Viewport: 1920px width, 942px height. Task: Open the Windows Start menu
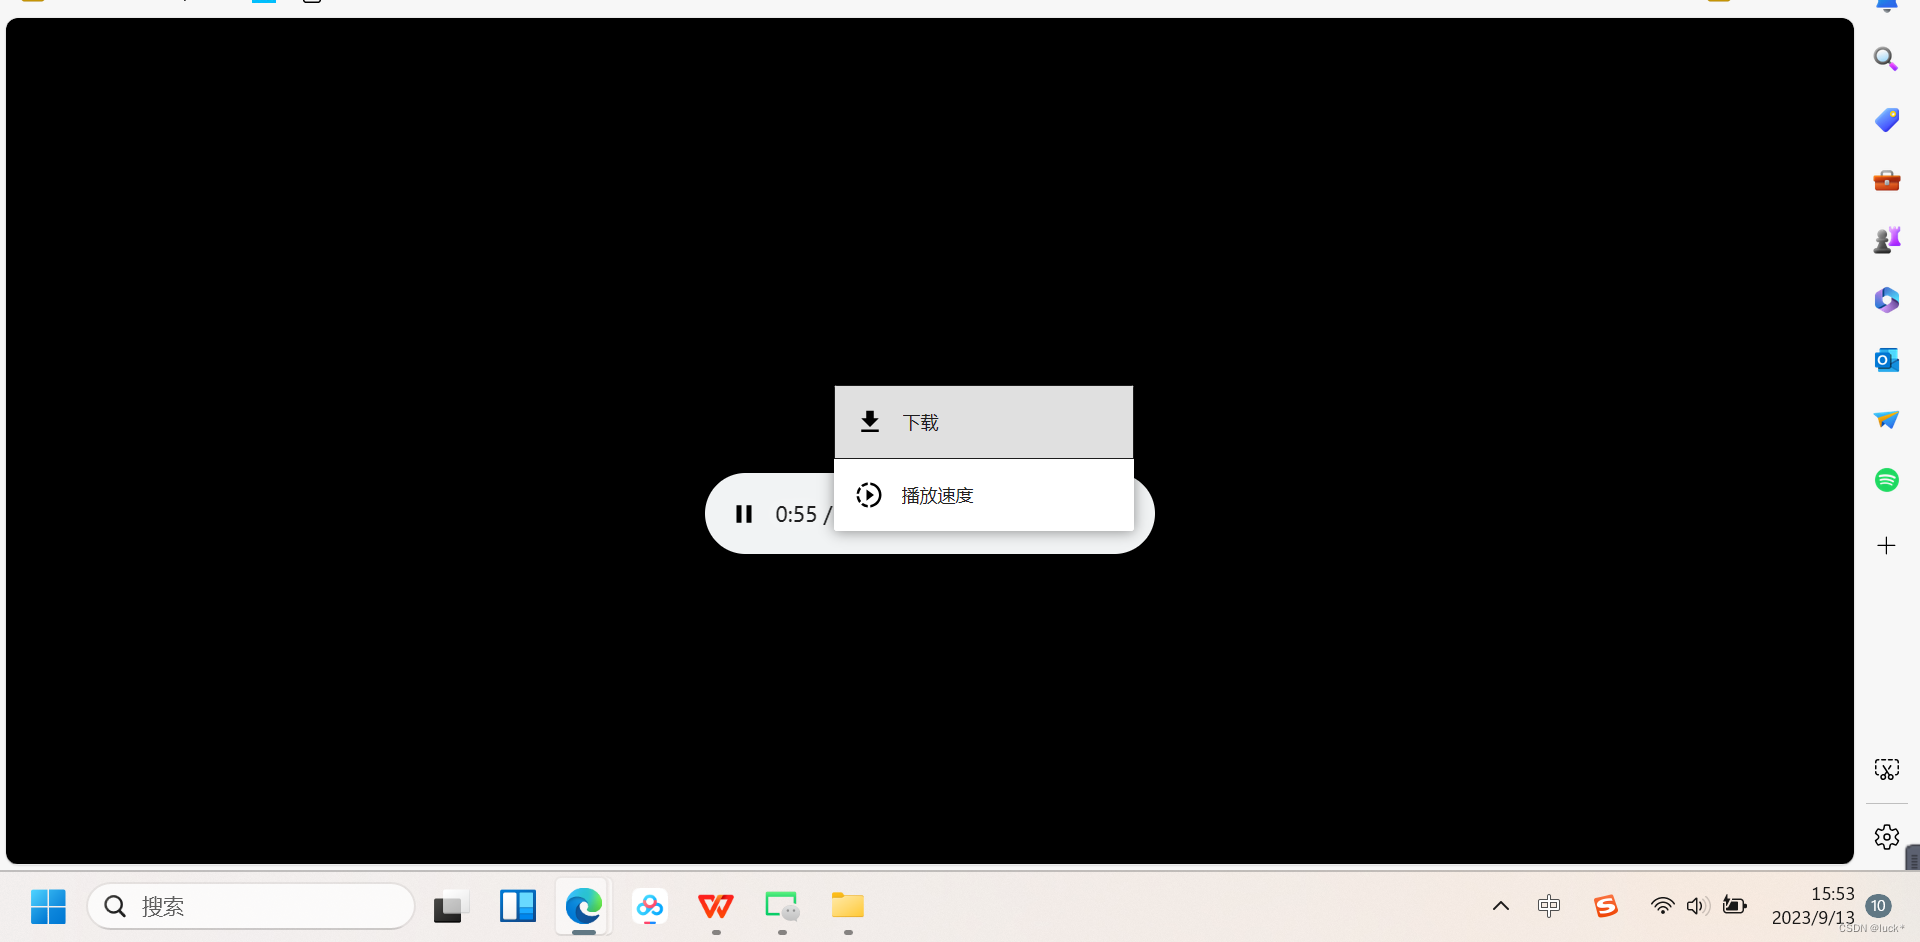(48, 906)
